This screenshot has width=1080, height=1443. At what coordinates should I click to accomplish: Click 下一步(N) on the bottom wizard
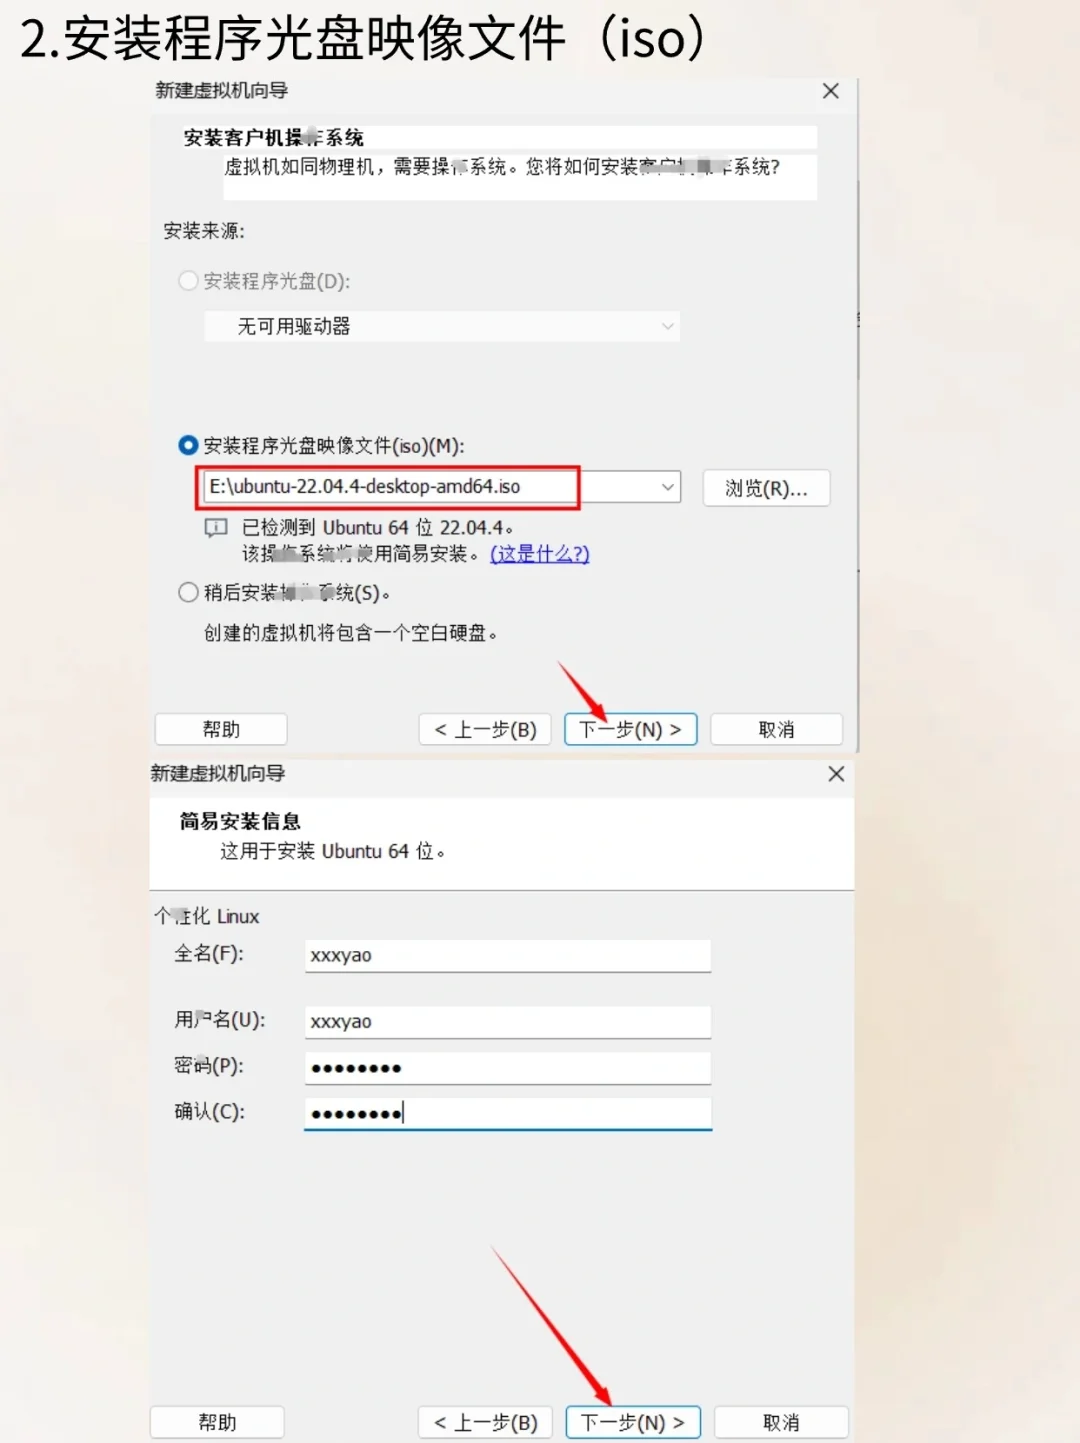(633, 1421)
